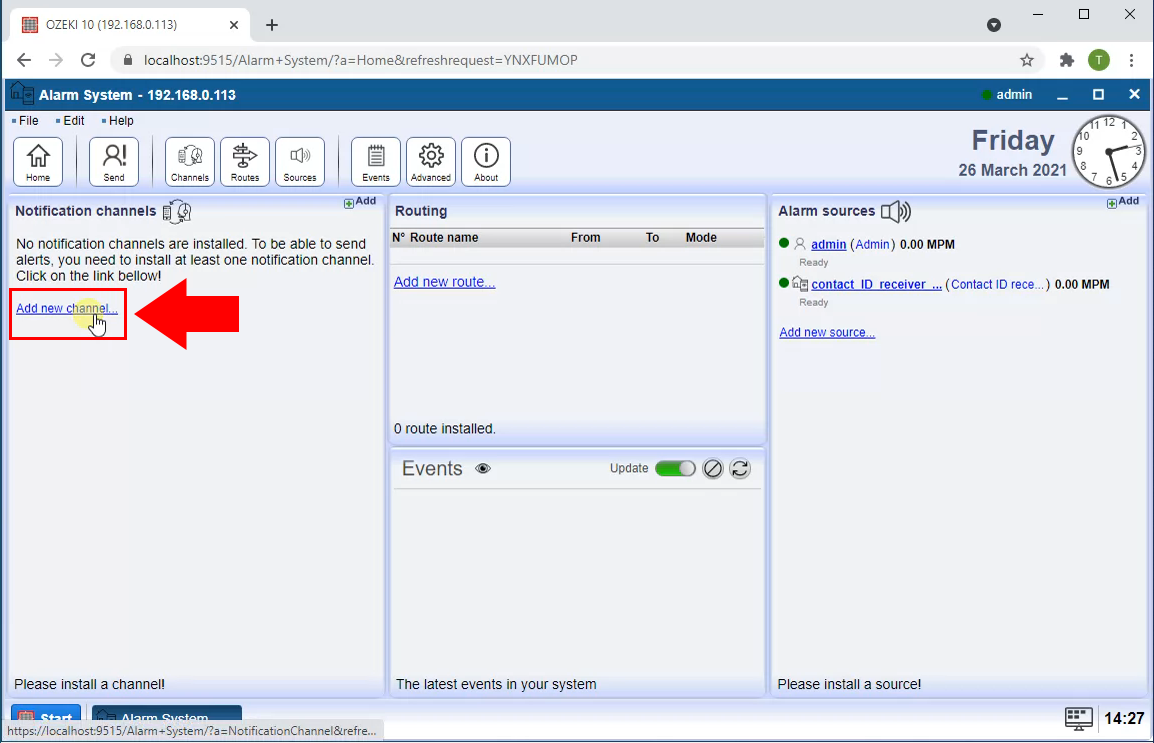
Task: Click the Add new channel link
Action: click(x=67, y=308)
